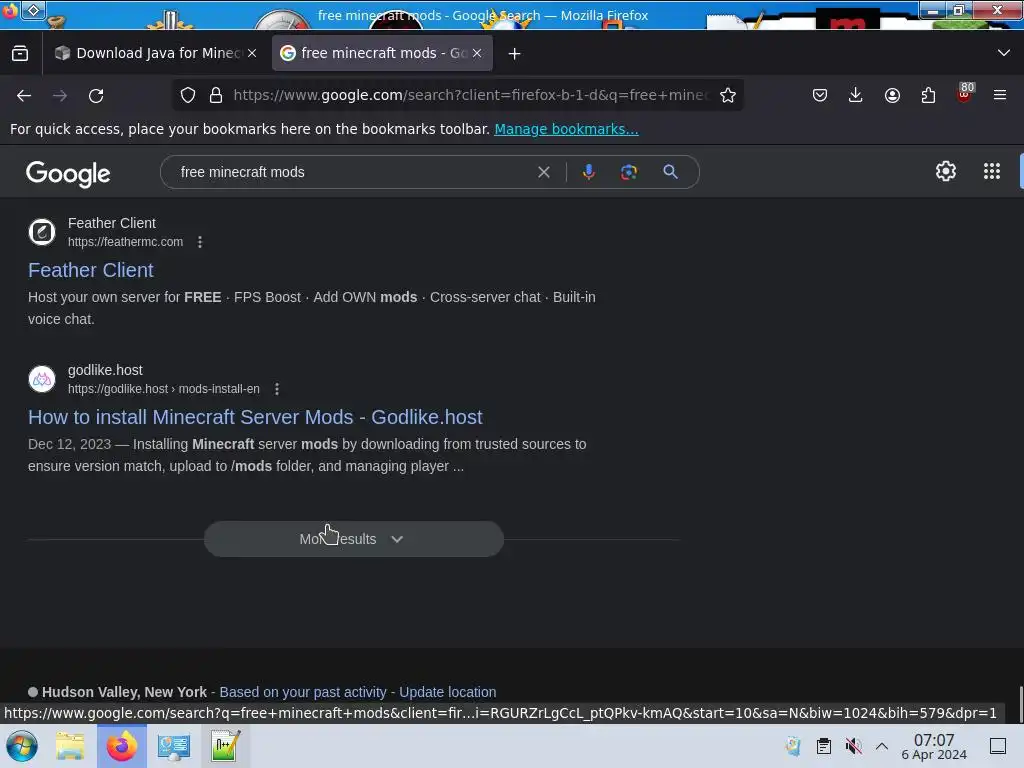Click the Feather Client site favicon
The height and width of the screenshot is (768, 1024).
click(x=42, y=232)
